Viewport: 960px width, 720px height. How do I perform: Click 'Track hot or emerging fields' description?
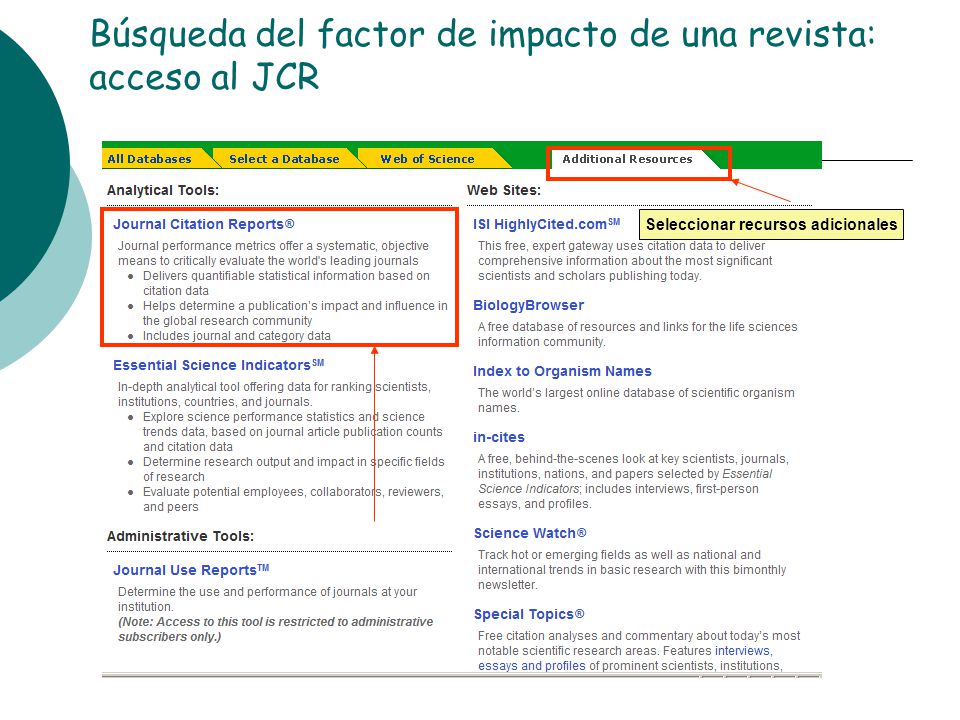[632, 570]
